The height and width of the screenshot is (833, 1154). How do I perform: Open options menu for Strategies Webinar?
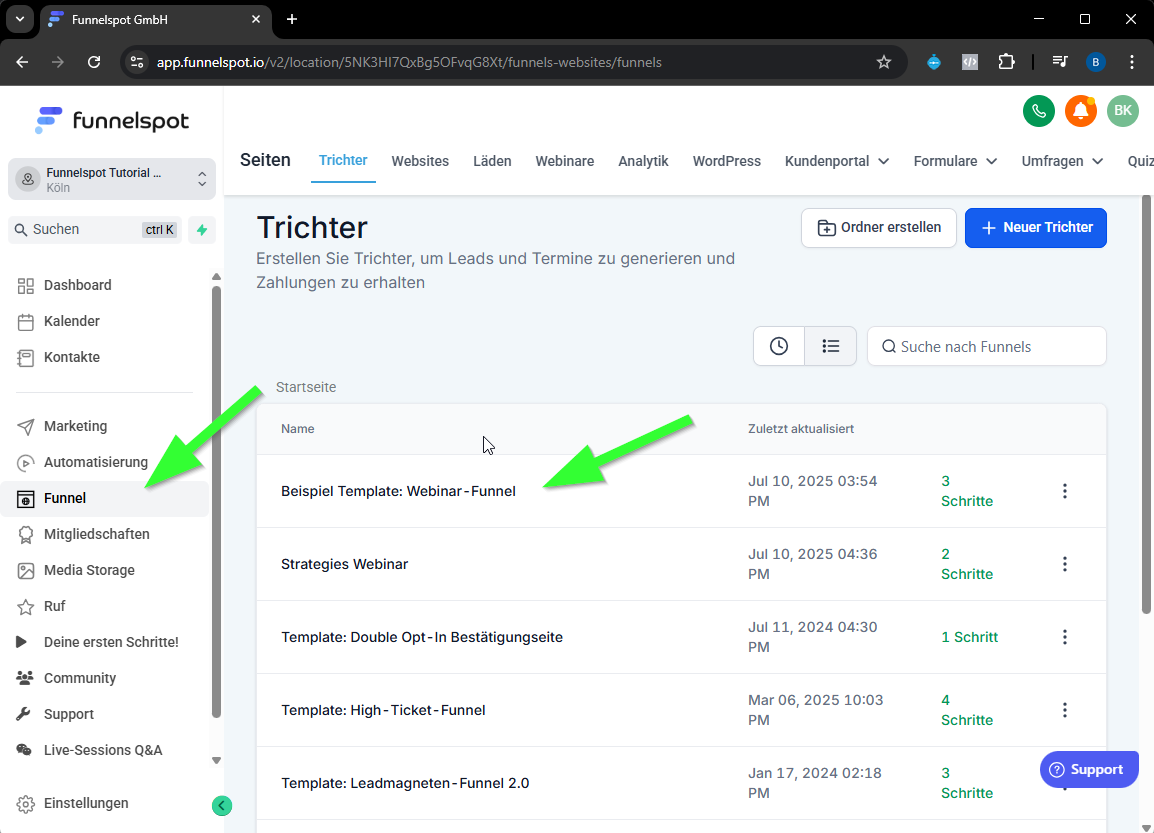(1064, 564)
